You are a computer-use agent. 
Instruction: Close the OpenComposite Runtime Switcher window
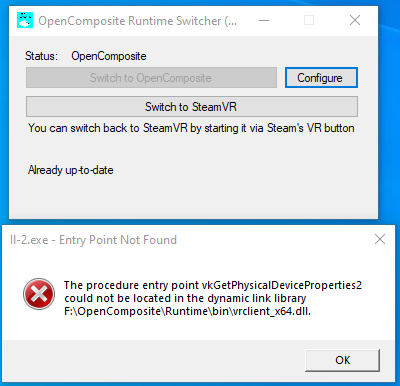pyautogui.click(x=355, y=20)
